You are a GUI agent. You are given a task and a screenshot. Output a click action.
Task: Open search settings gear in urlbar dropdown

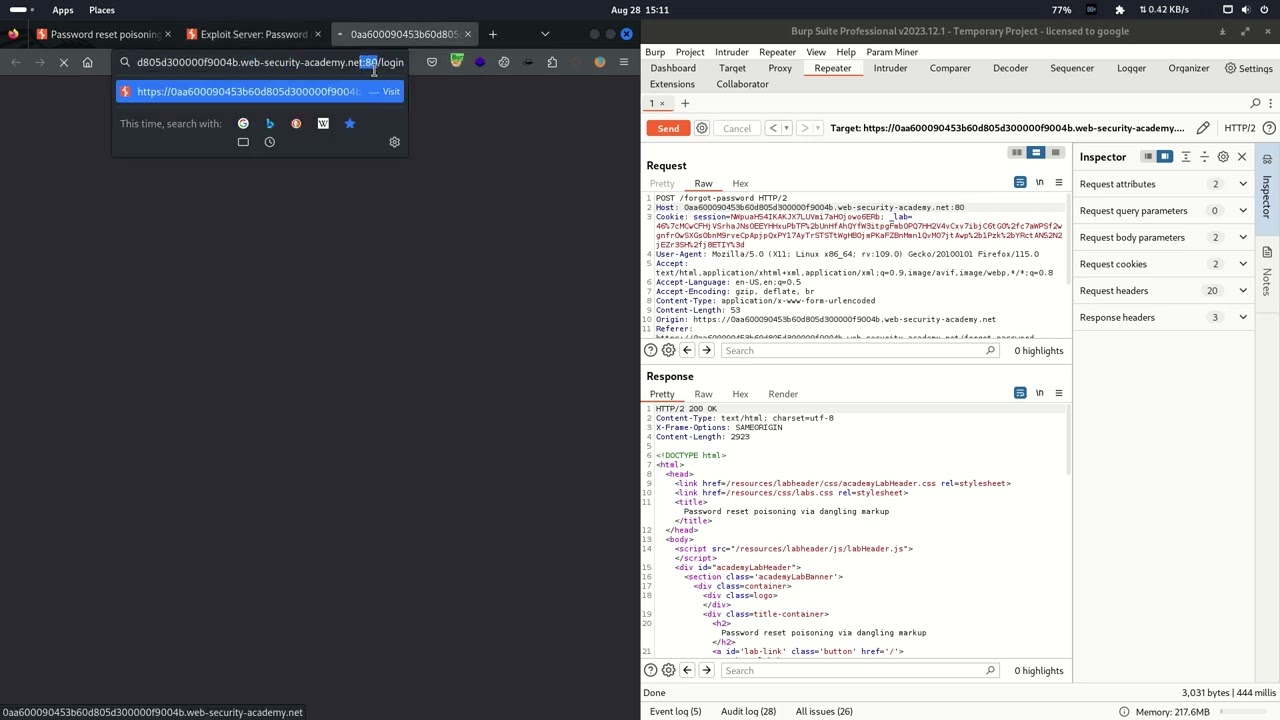(x=394, y=142)
